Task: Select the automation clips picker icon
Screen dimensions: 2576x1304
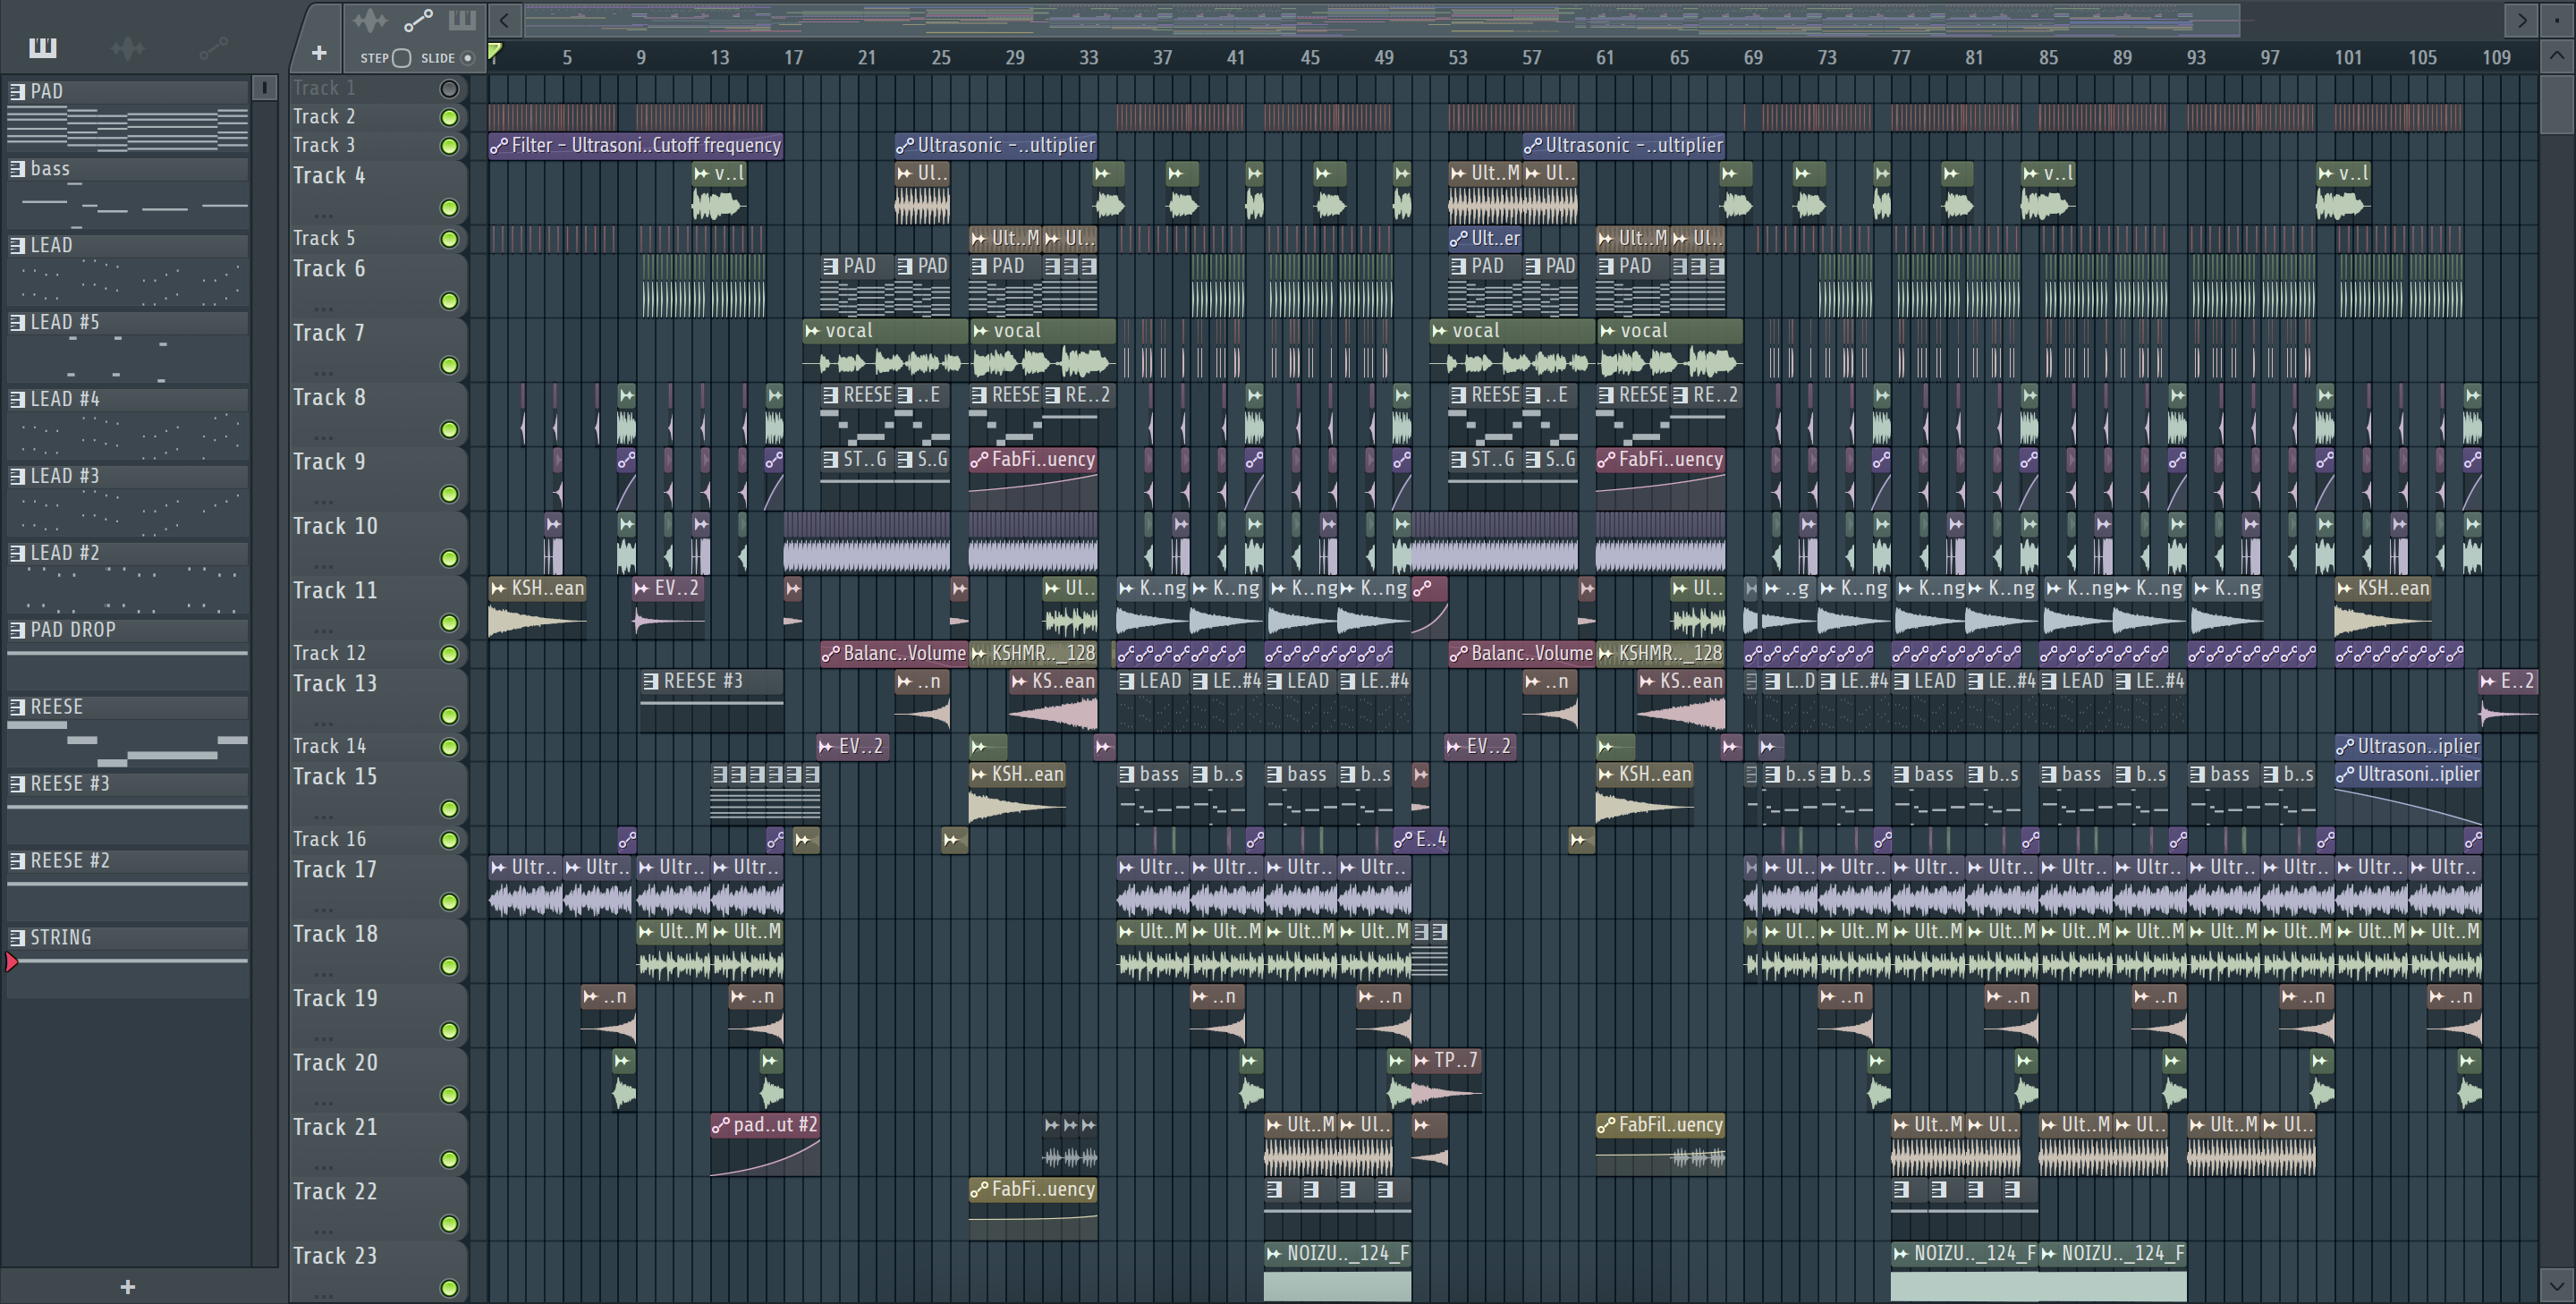Action: tap(213, 47)
